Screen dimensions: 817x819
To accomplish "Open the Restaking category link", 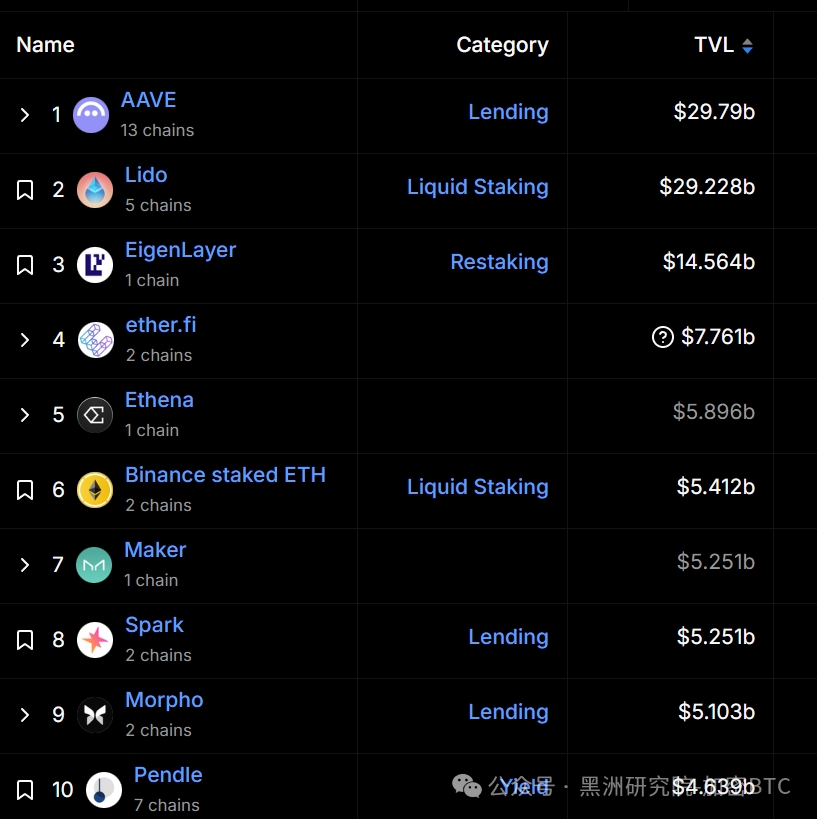I will tap(499, 262).
